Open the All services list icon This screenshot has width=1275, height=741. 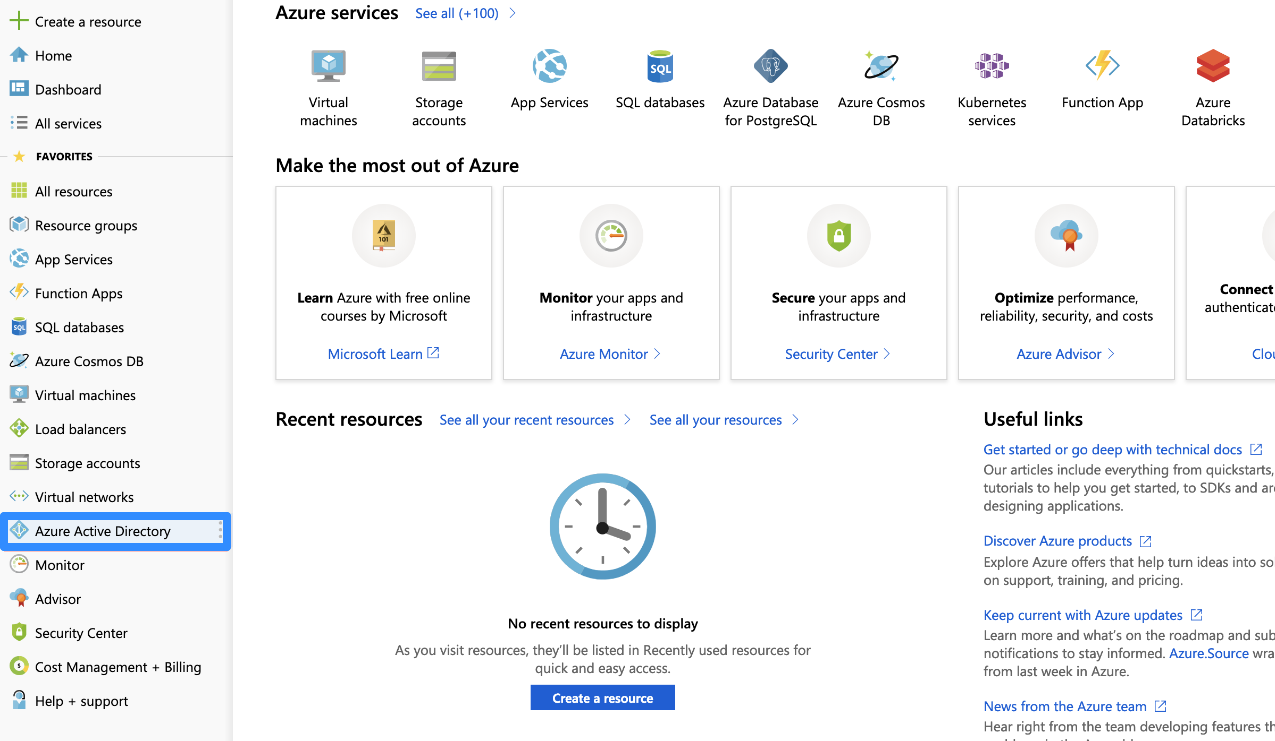tap(18, 123)
